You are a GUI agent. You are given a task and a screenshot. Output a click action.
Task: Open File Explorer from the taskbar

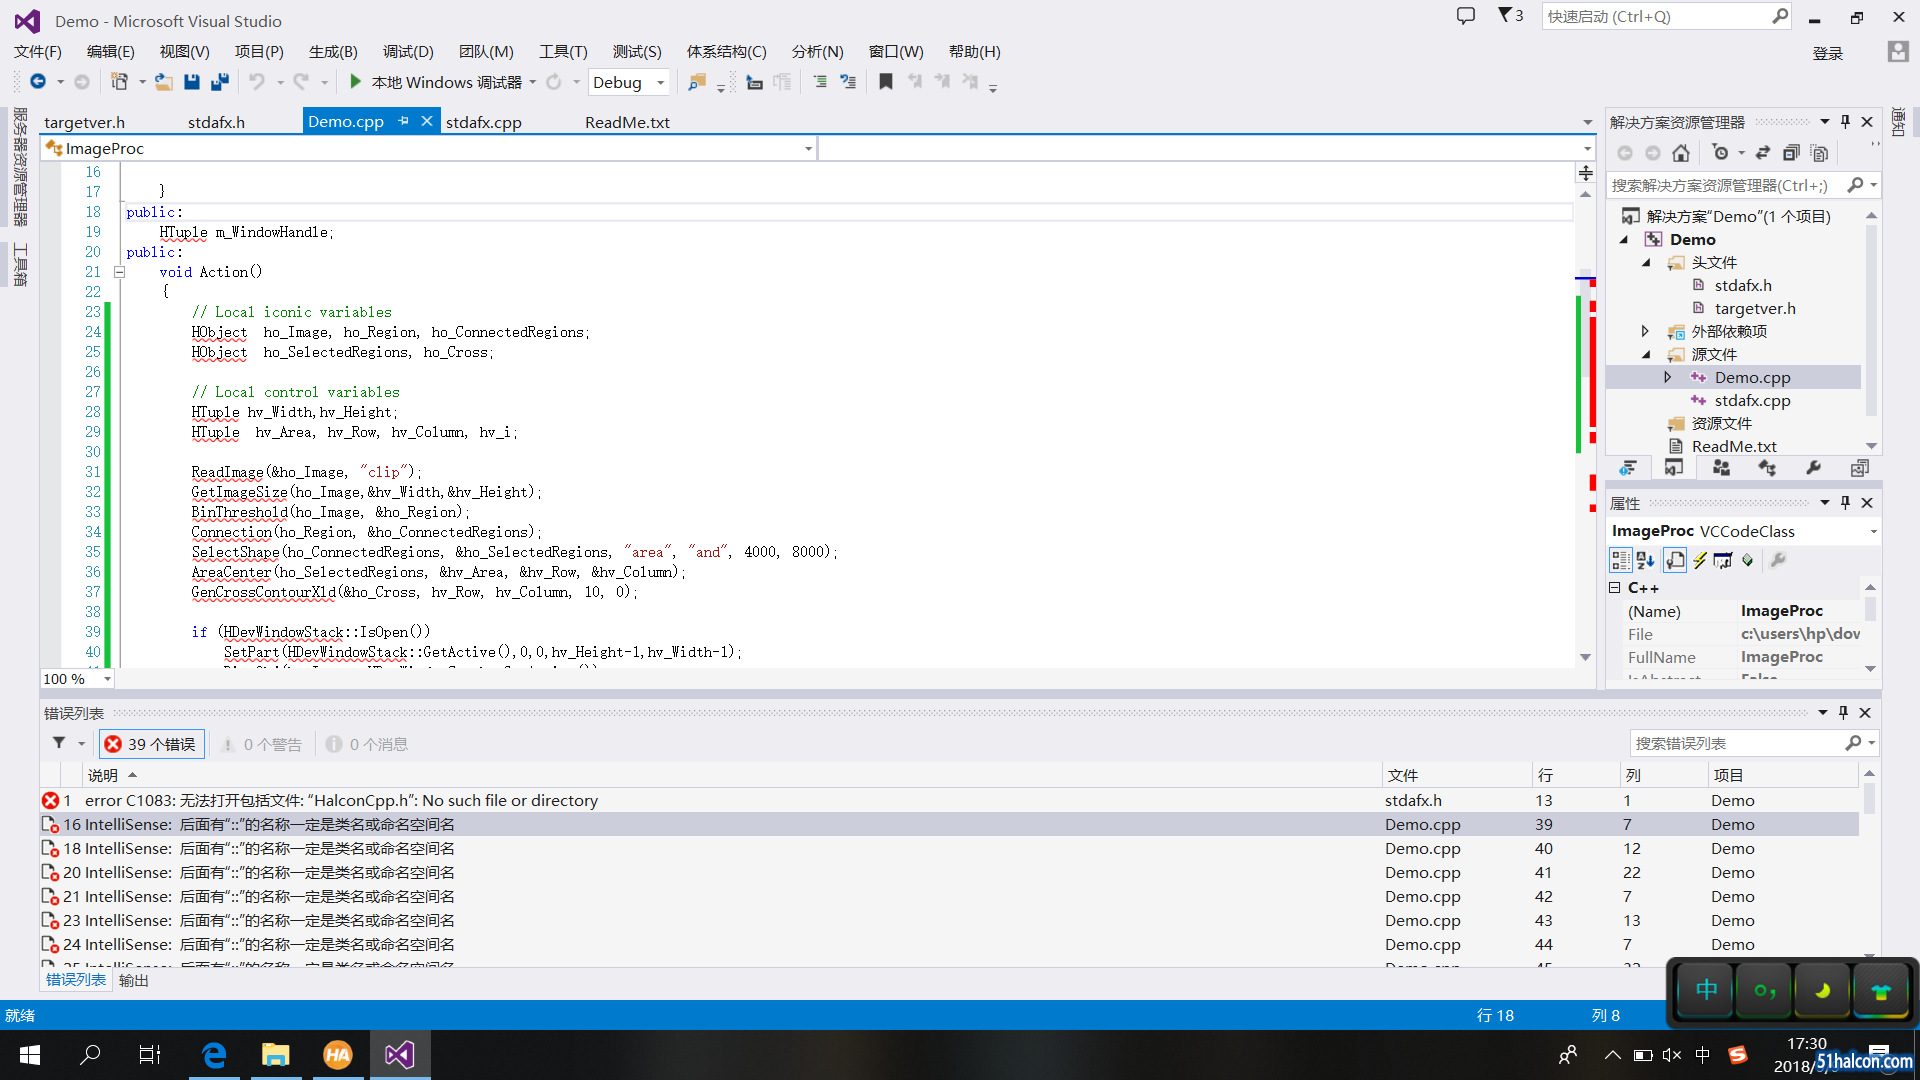coord(275,1055)
